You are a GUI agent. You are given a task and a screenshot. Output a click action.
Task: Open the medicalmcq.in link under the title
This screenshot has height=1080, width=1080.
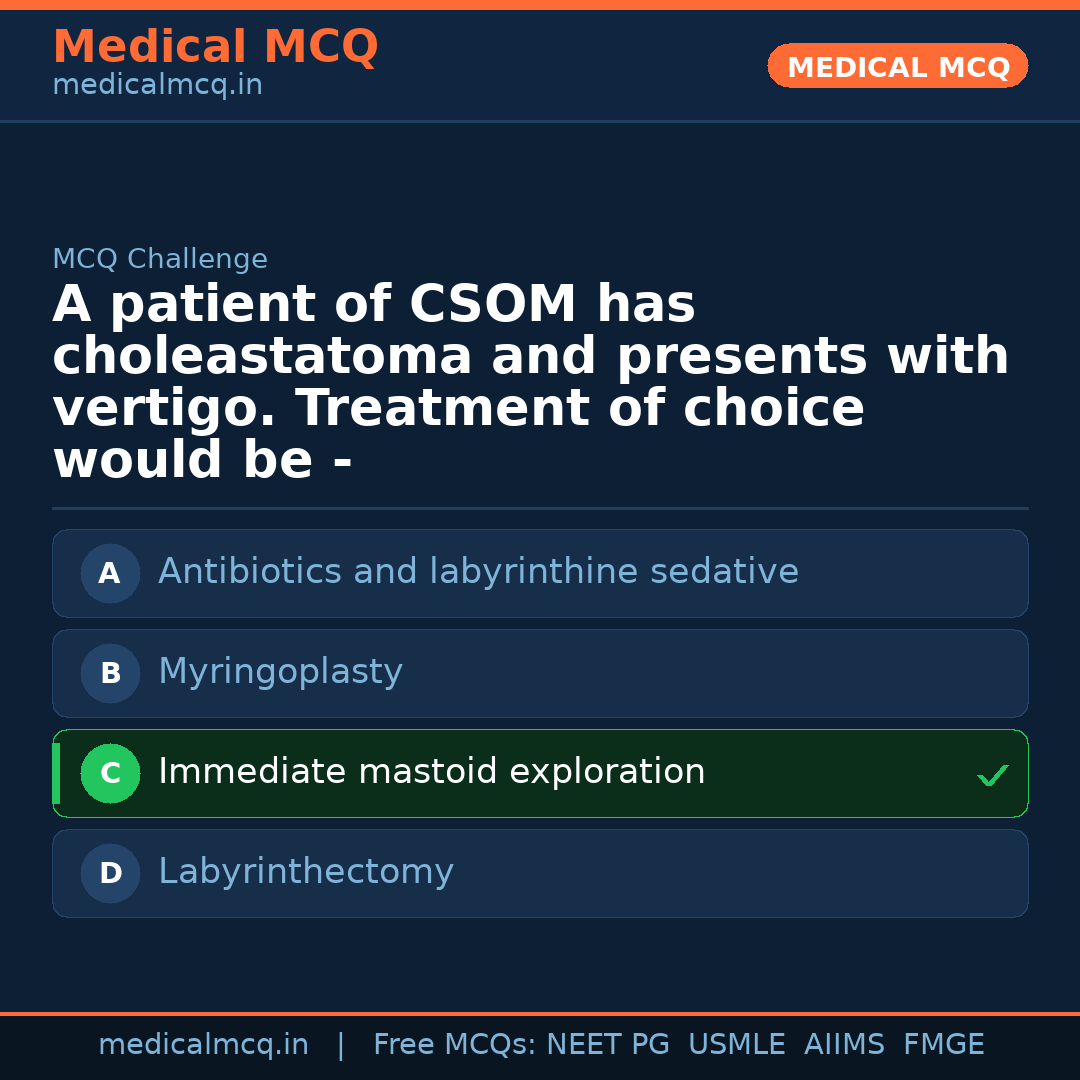coord(157,86)
